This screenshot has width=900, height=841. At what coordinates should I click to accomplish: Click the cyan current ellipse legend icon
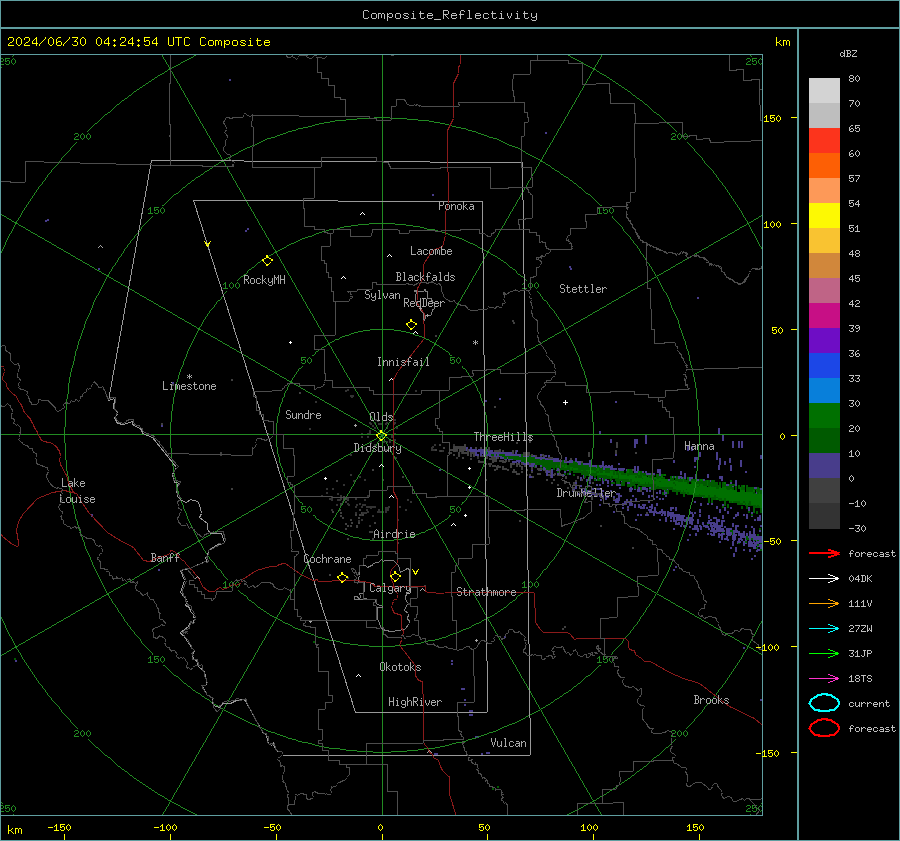click(x=824, y=703)
